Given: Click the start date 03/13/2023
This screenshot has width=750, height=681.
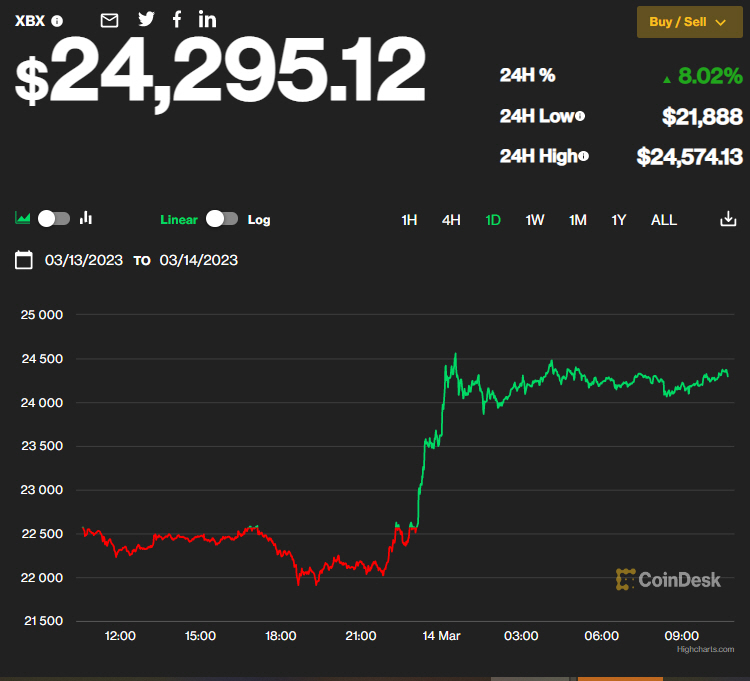Looking at the screenshot, I should click(x=84, y=260).
